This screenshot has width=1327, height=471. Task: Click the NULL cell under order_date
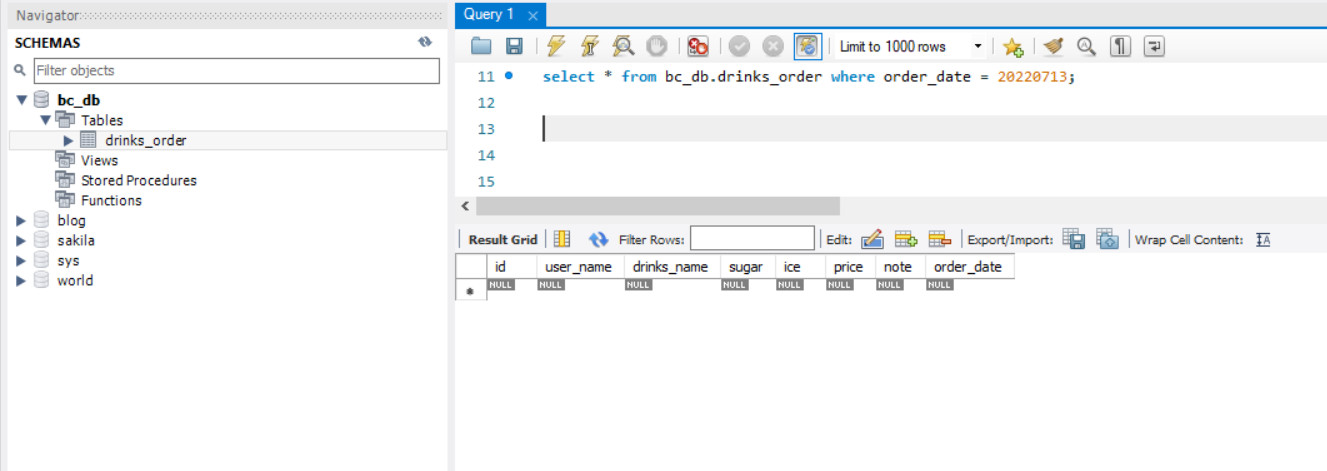click(940, 285)
